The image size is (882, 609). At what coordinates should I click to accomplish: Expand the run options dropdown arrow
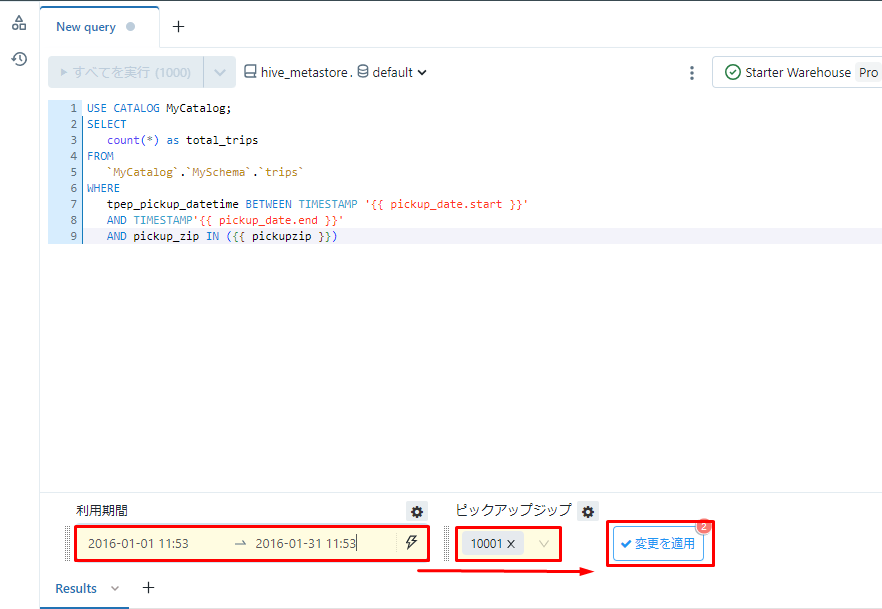(220, 72)
